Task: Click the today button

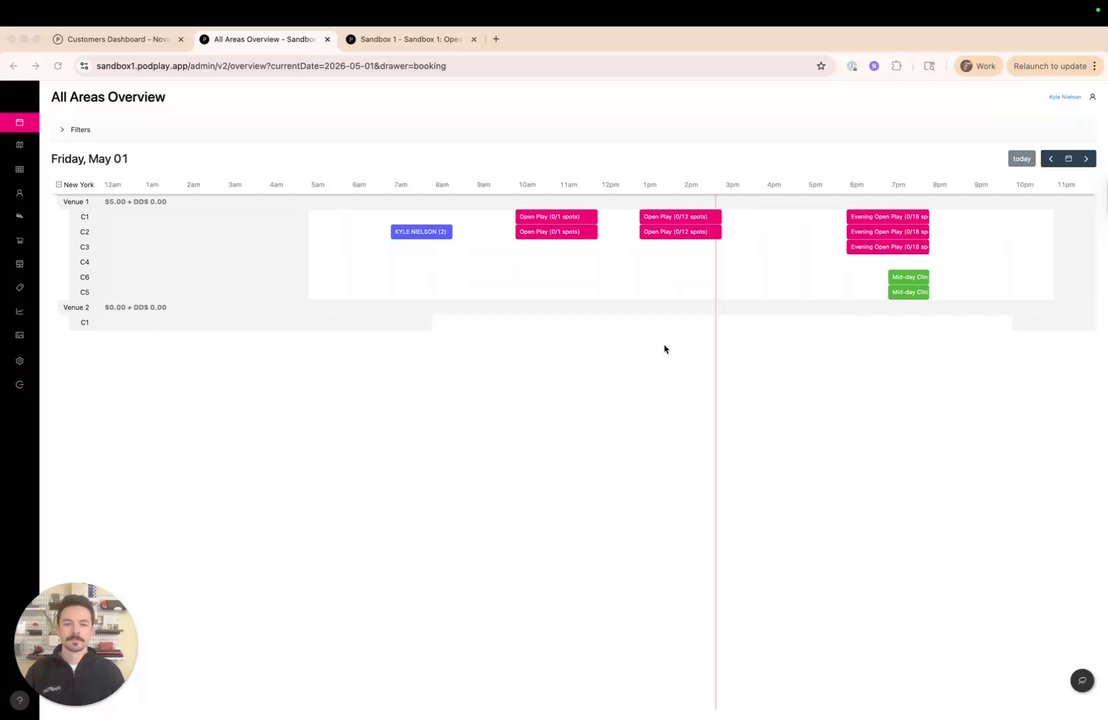Action: [x=1022, y=159]
